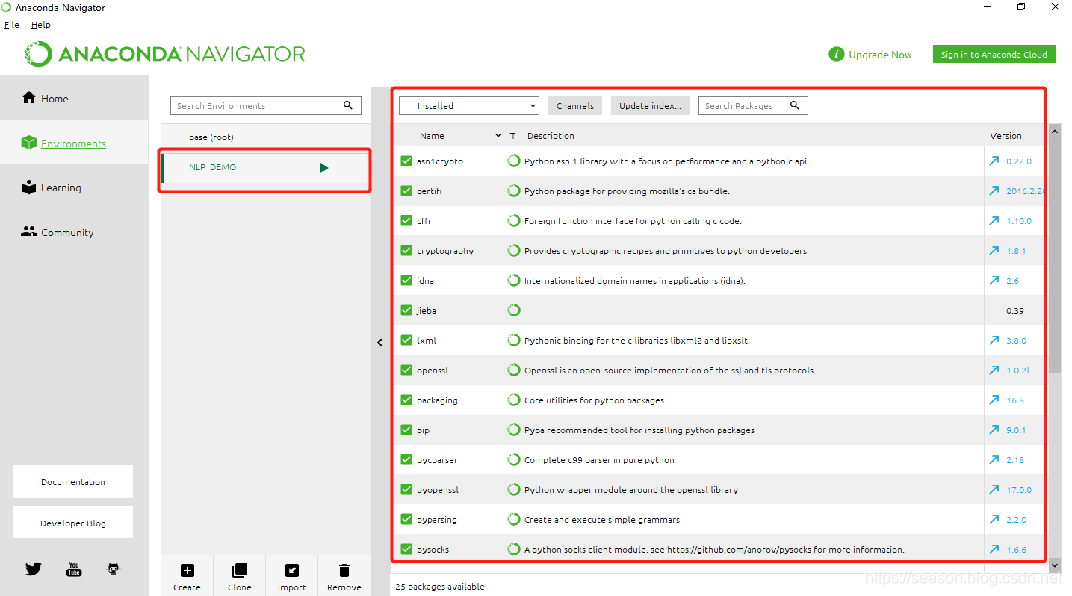Viewport: 1072px width, 596px height.
Task: Click the pyopenssl package name
Action: point(438,489)
